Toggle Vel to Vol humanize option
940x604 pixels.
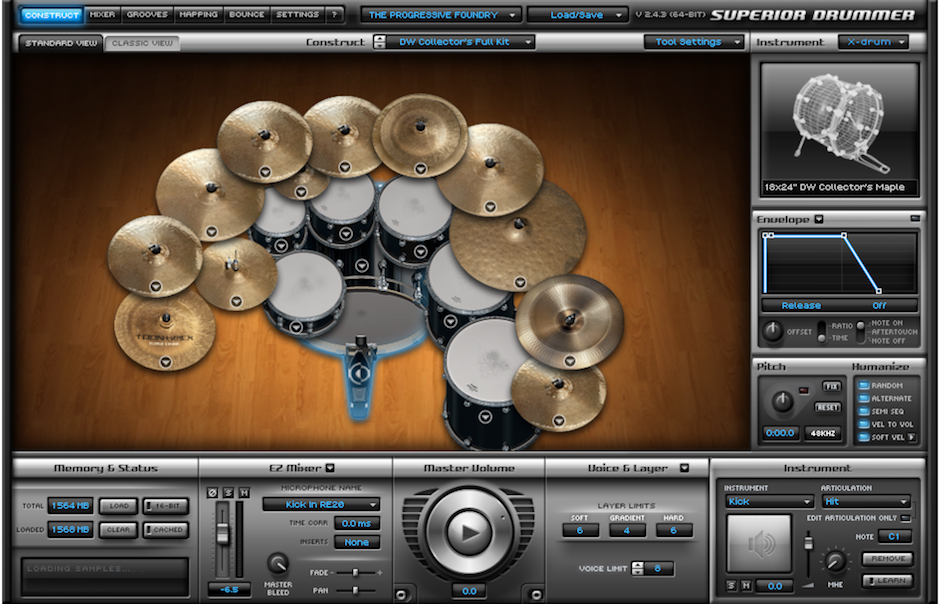pos(863,424)
